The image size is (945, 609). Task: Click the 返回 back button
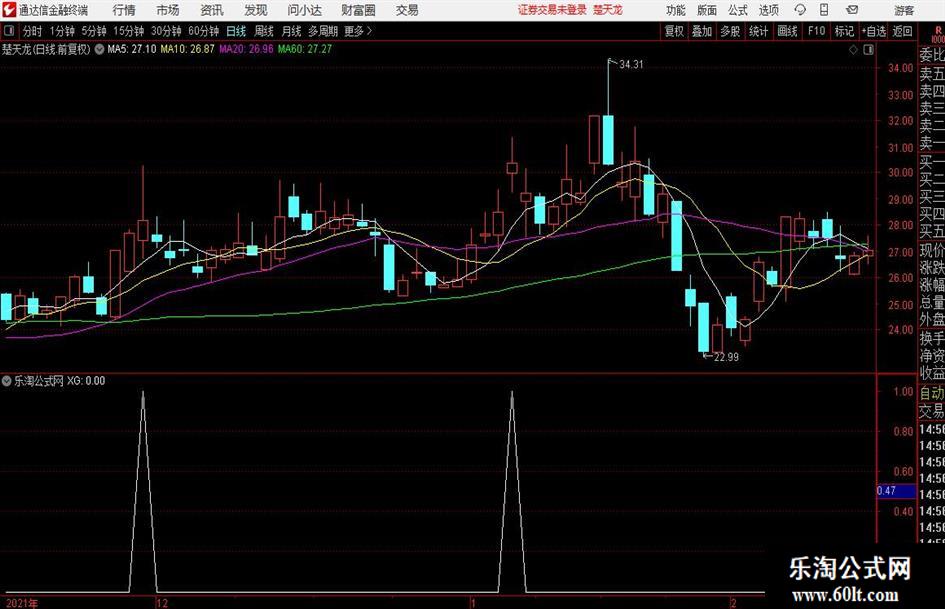902,31
